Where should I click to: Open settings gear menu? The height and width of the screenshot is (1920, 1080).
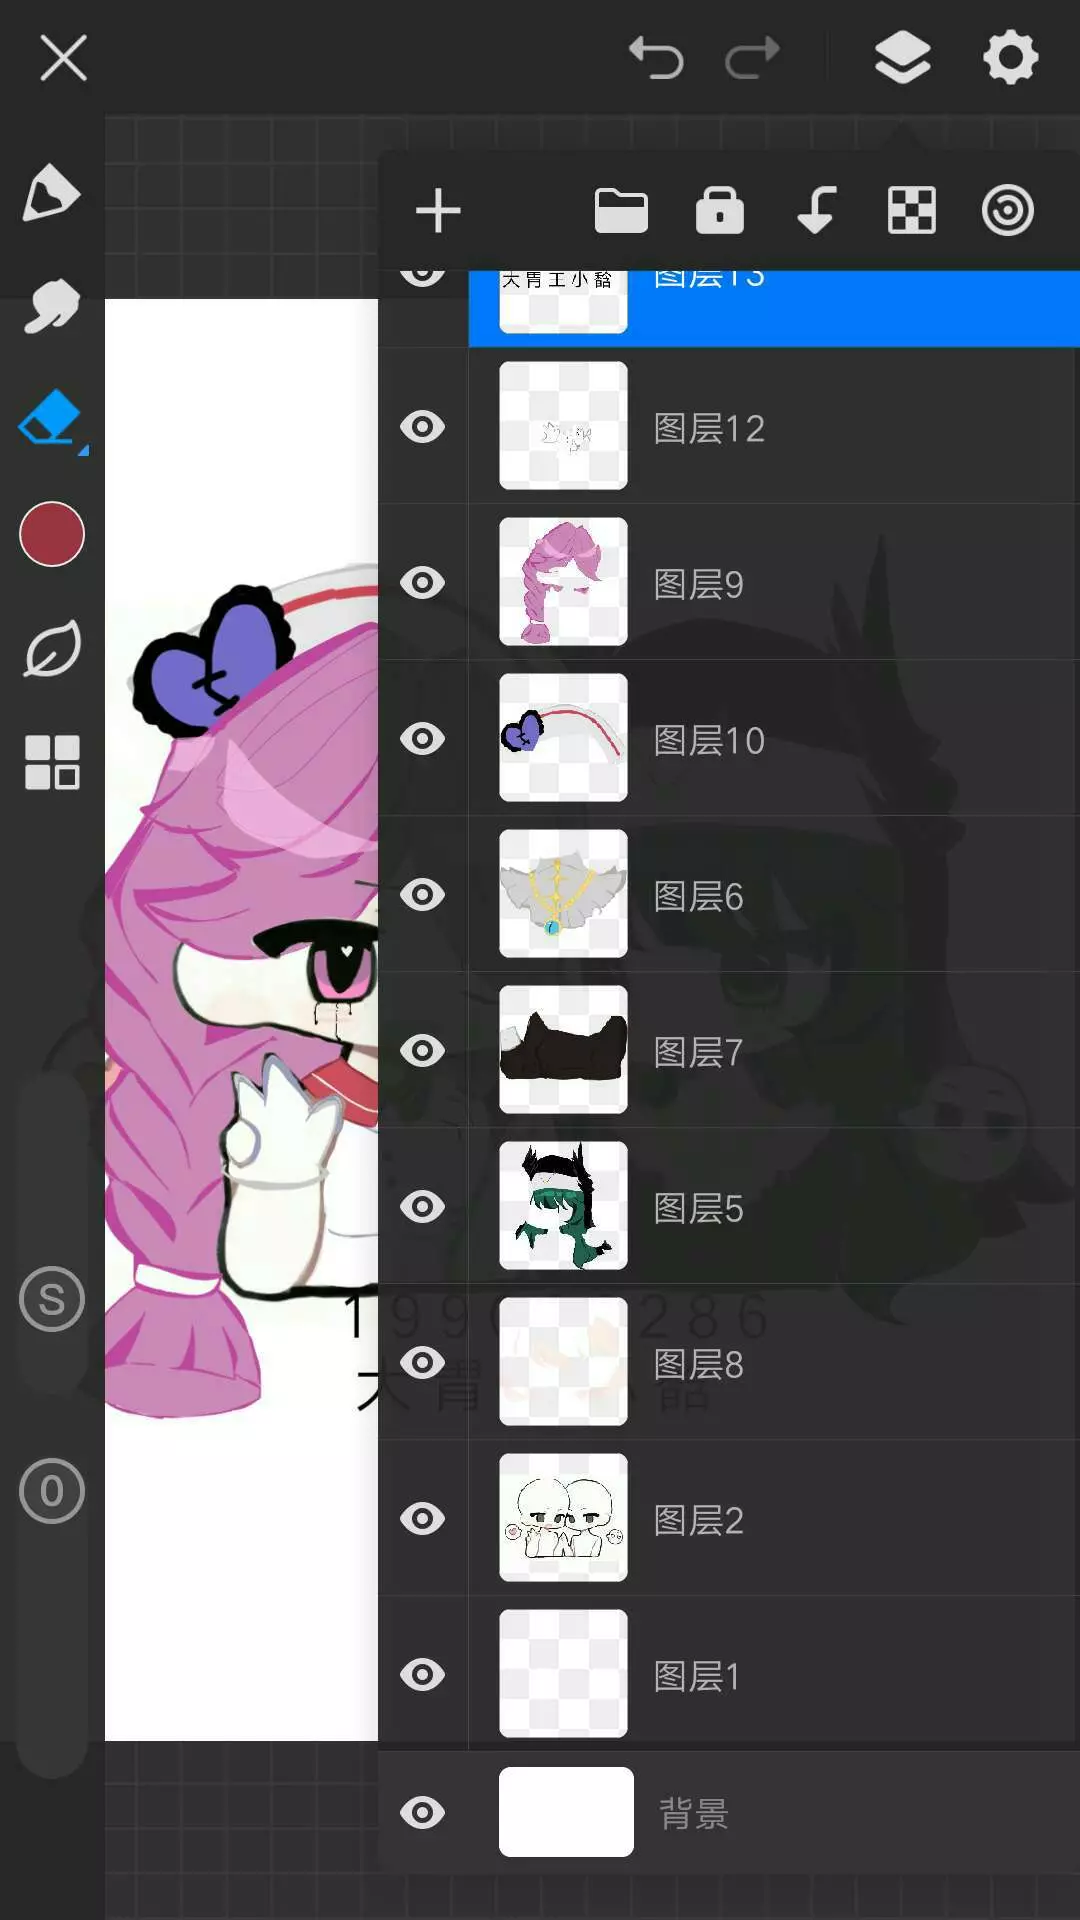(x=1011, y=57)
